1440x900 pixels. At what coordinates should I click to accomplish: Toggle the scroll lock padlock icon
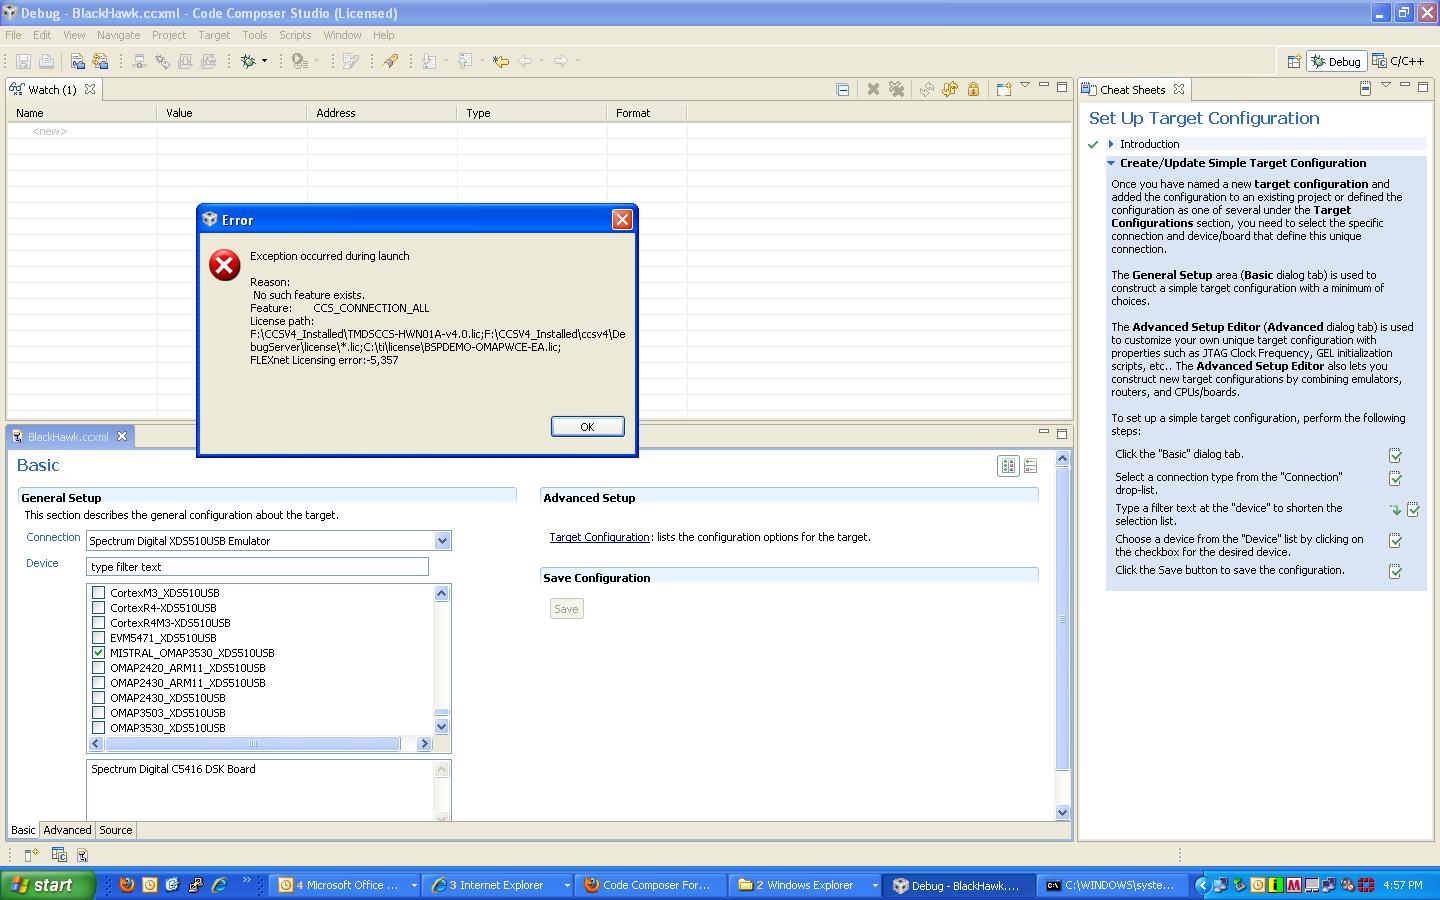click(973, 89)
